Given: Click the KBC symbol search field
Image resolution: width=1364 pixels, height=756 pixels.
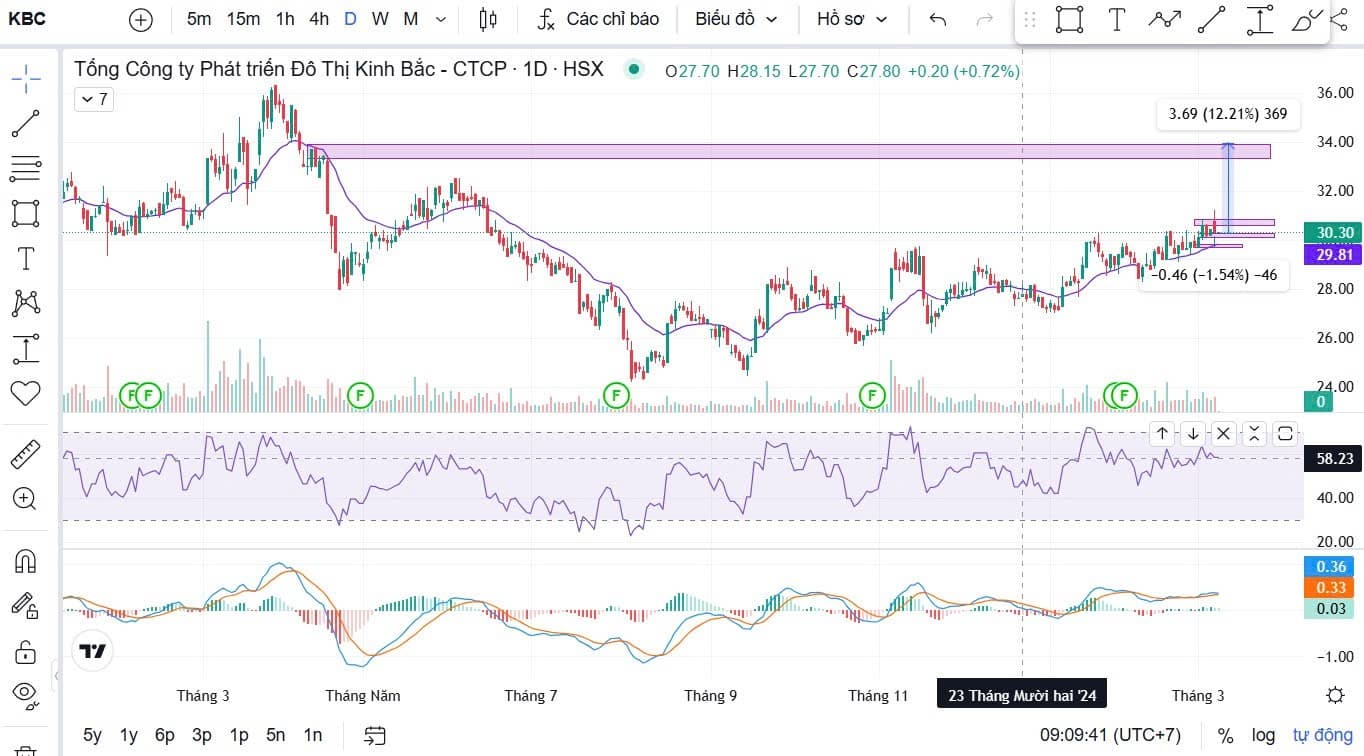Looking at the screenshot, I should (x=28, y=19).
